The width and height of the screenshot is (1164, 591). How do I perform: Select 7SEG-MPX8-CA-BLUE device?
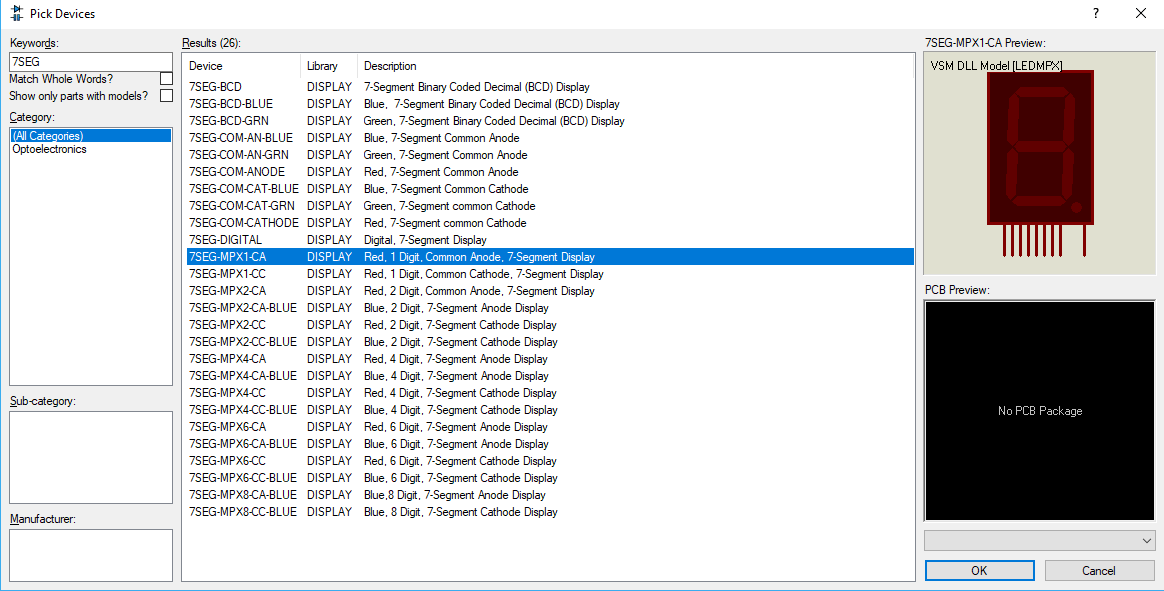coord(550,495)
